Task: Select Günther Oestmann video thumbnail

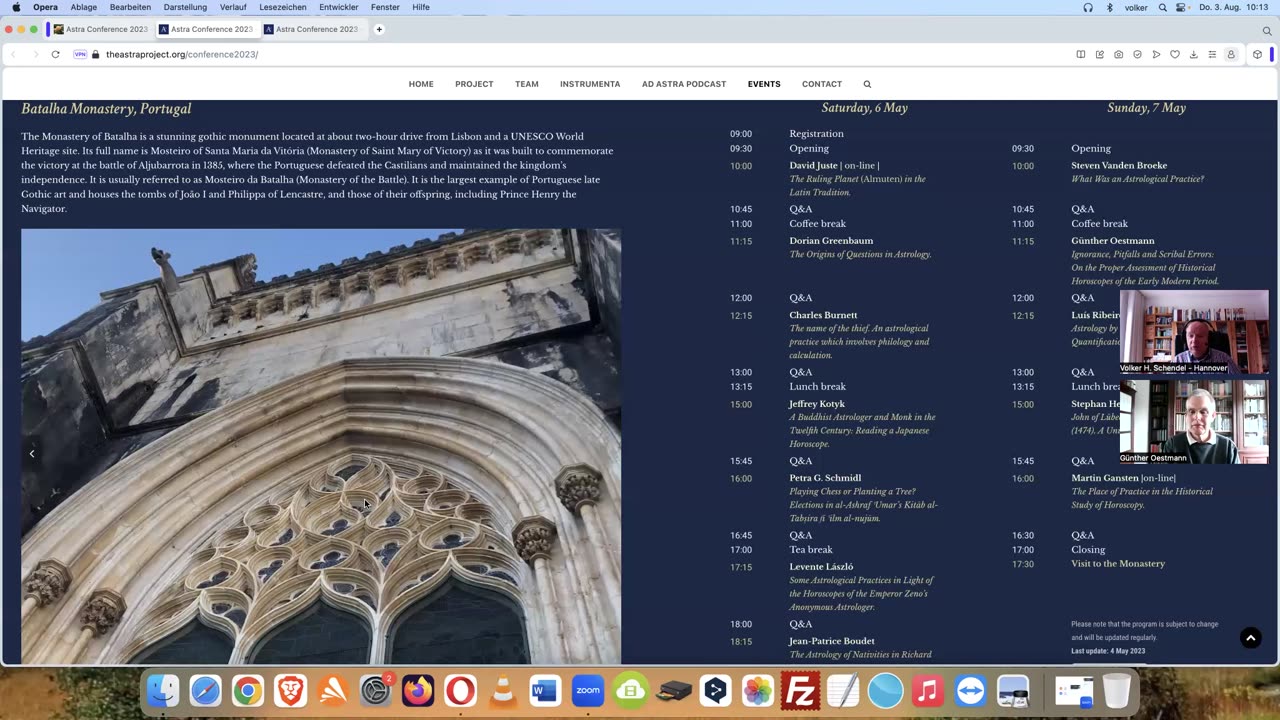Action: [x=1194, y=422]
